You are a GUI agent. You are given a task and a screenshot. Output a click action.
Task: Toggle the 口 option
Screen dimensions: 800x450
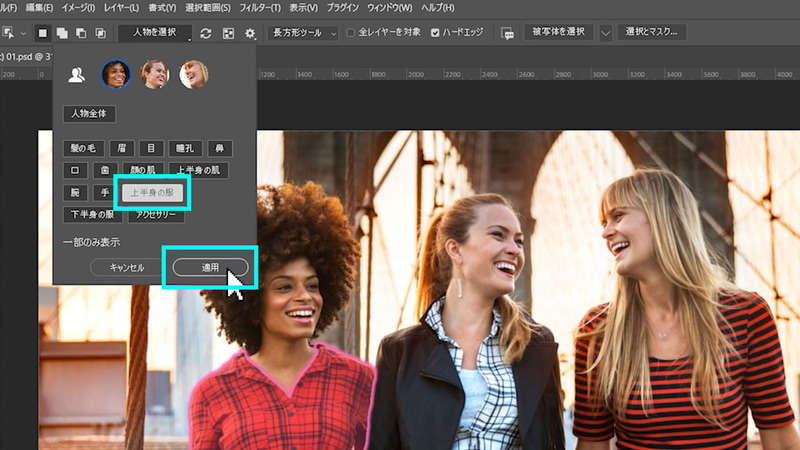76,170
